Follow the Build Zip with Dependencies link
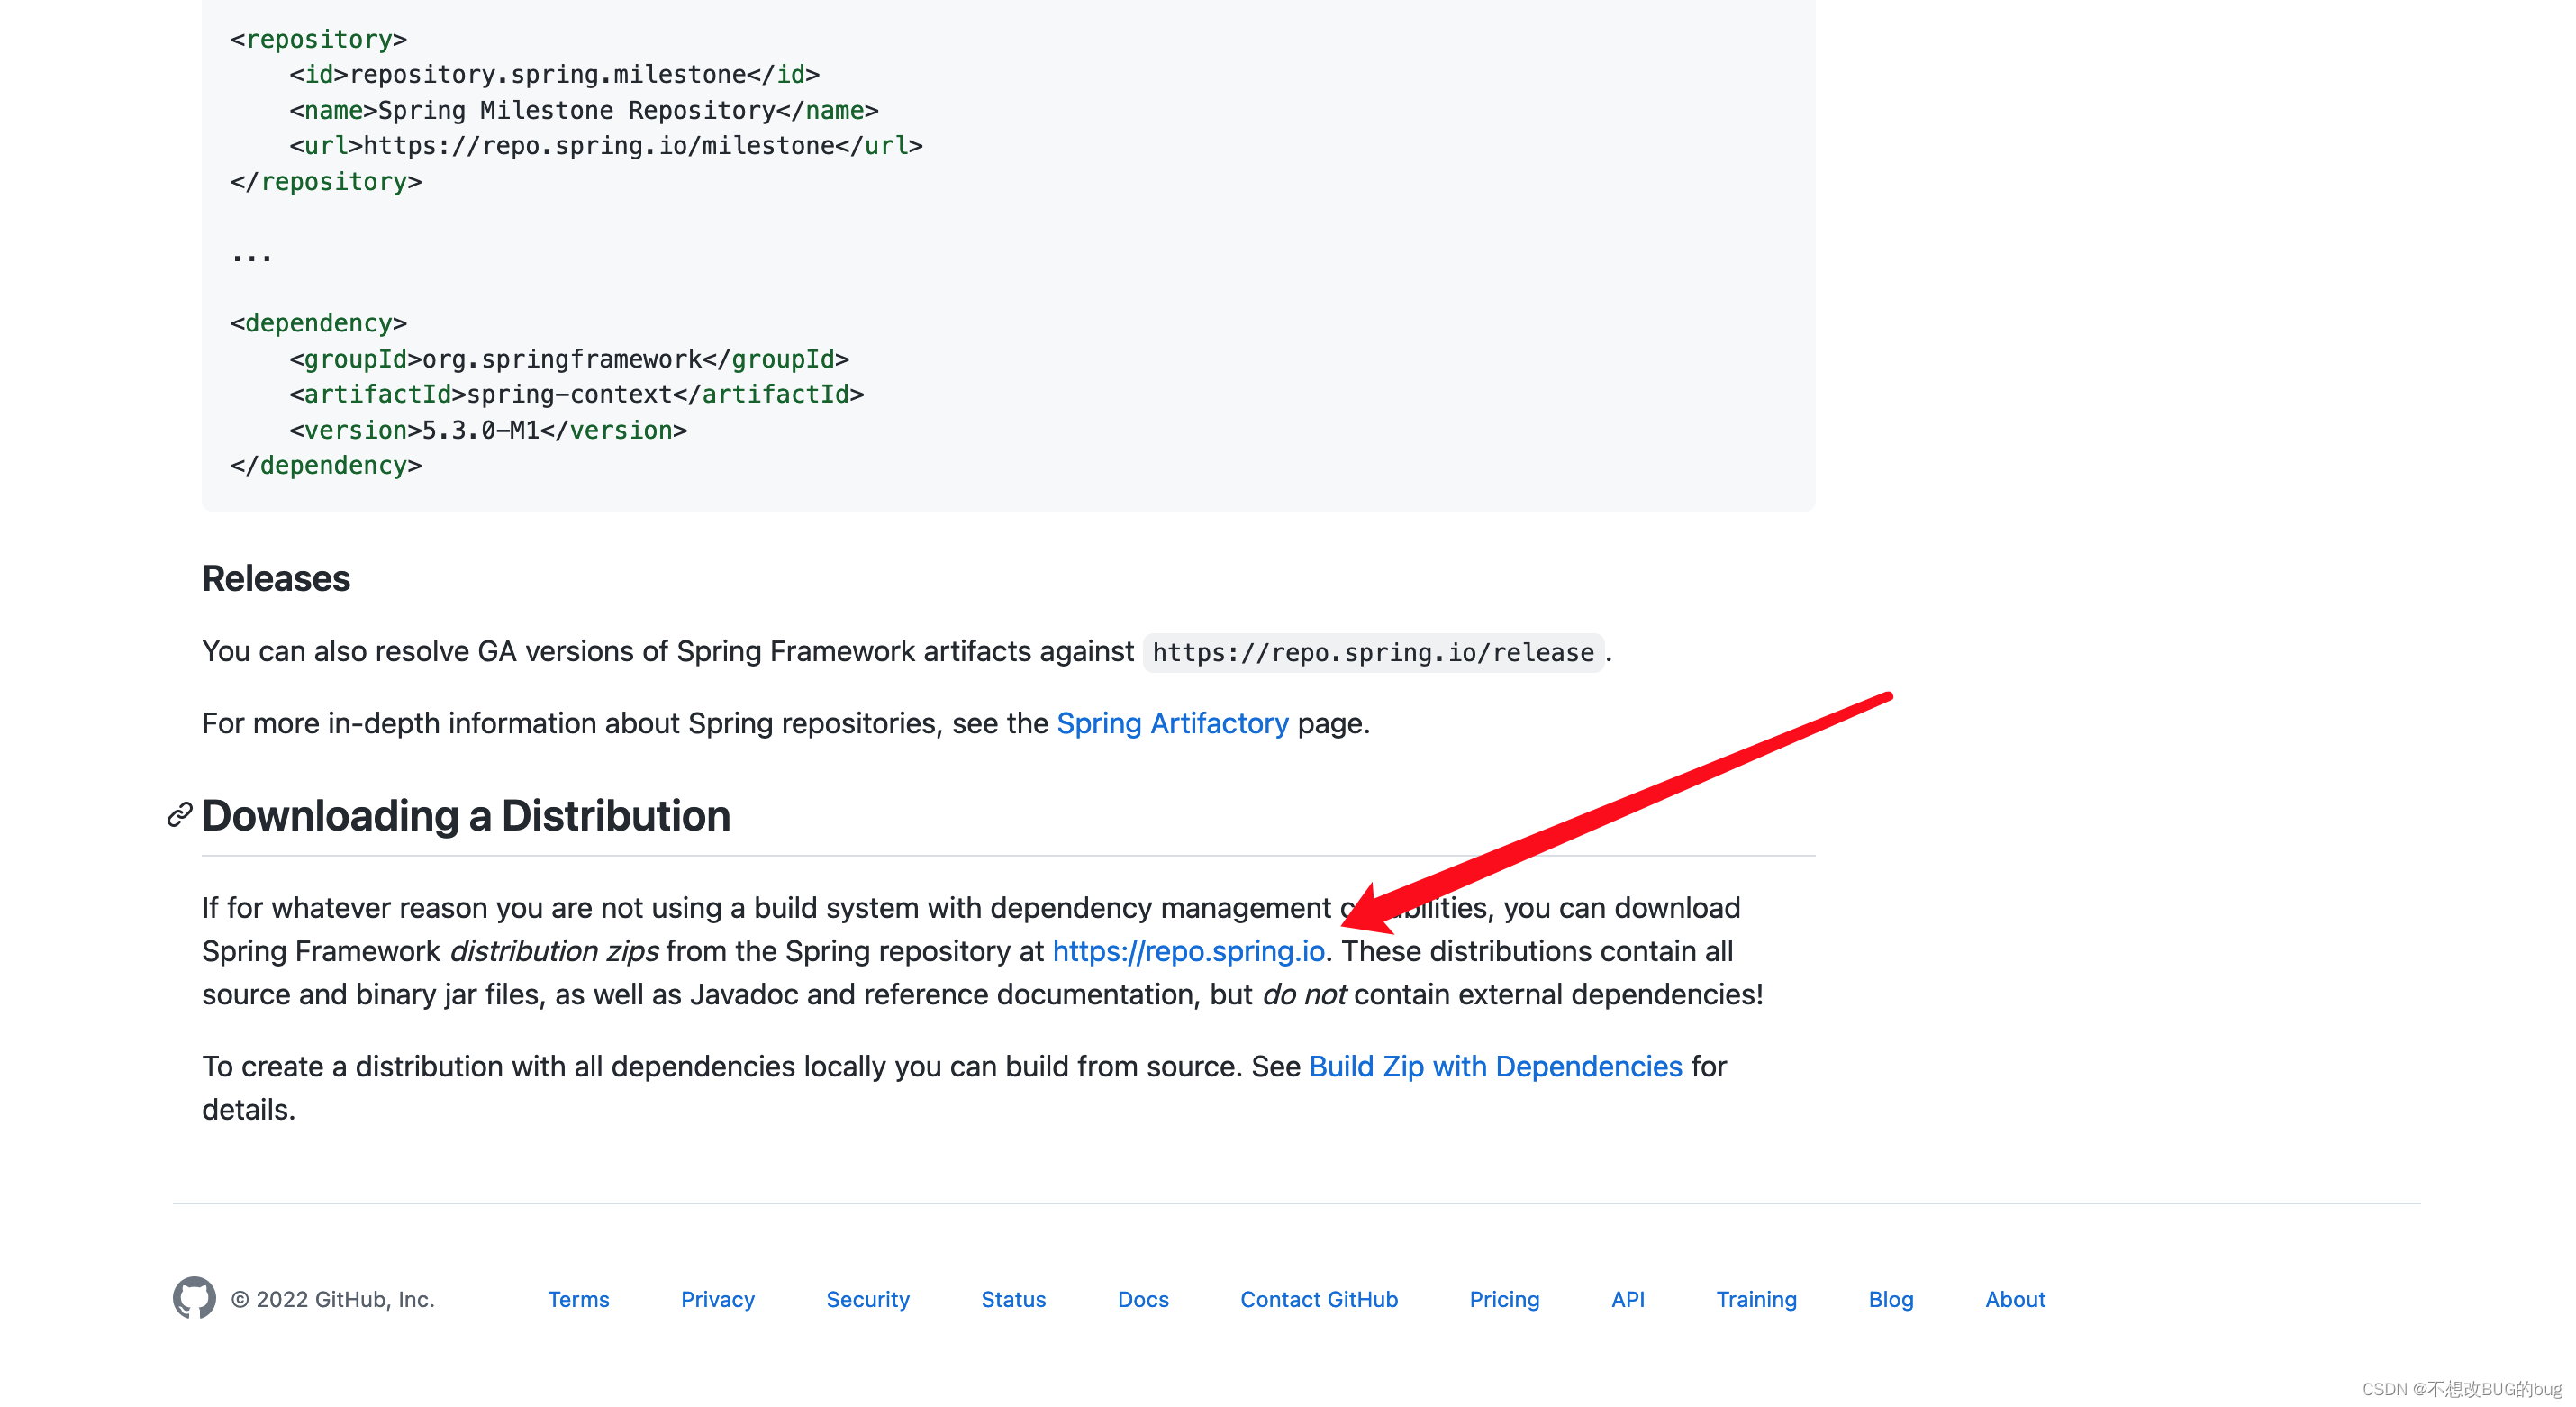The height and width of the screenshot is (1407, 2576). click(x=1495, y=1066)
